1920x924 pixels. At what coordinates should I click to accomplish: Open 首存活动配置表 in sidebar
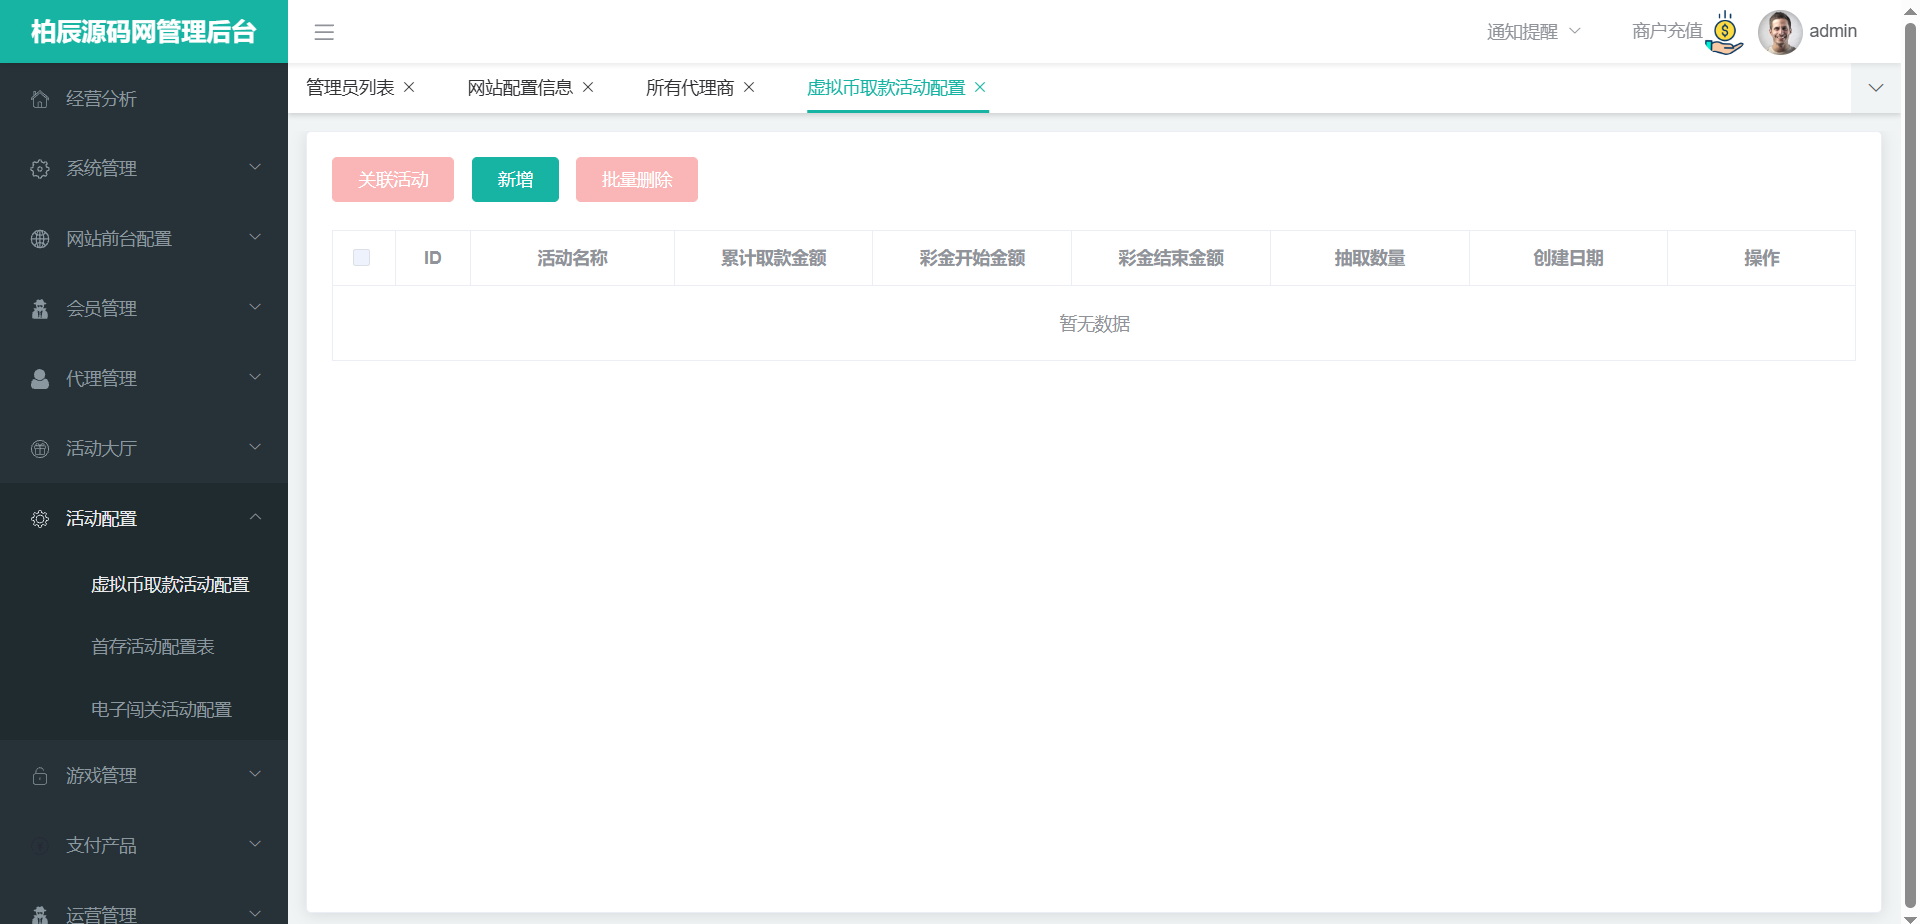click(153, 647)
